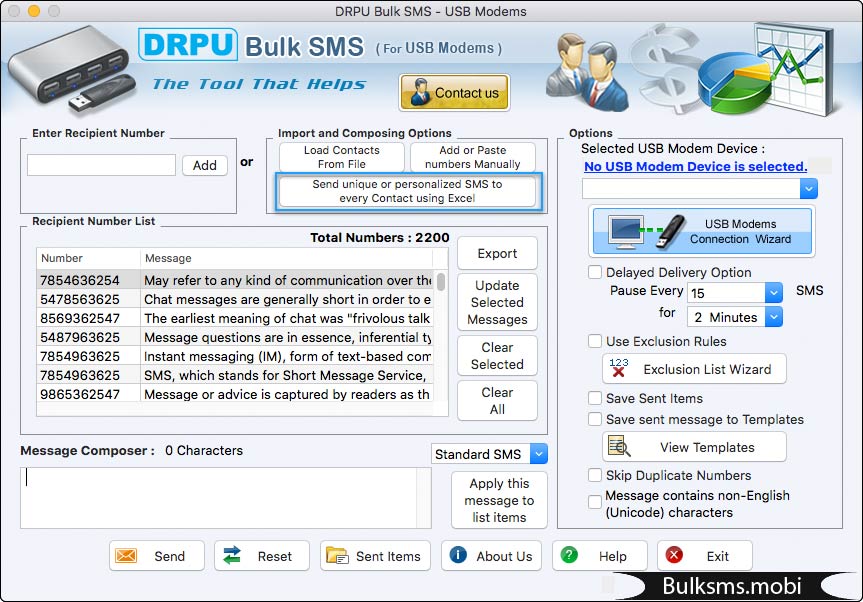Click the recipient list vertical scrollbar

(441, 281)
